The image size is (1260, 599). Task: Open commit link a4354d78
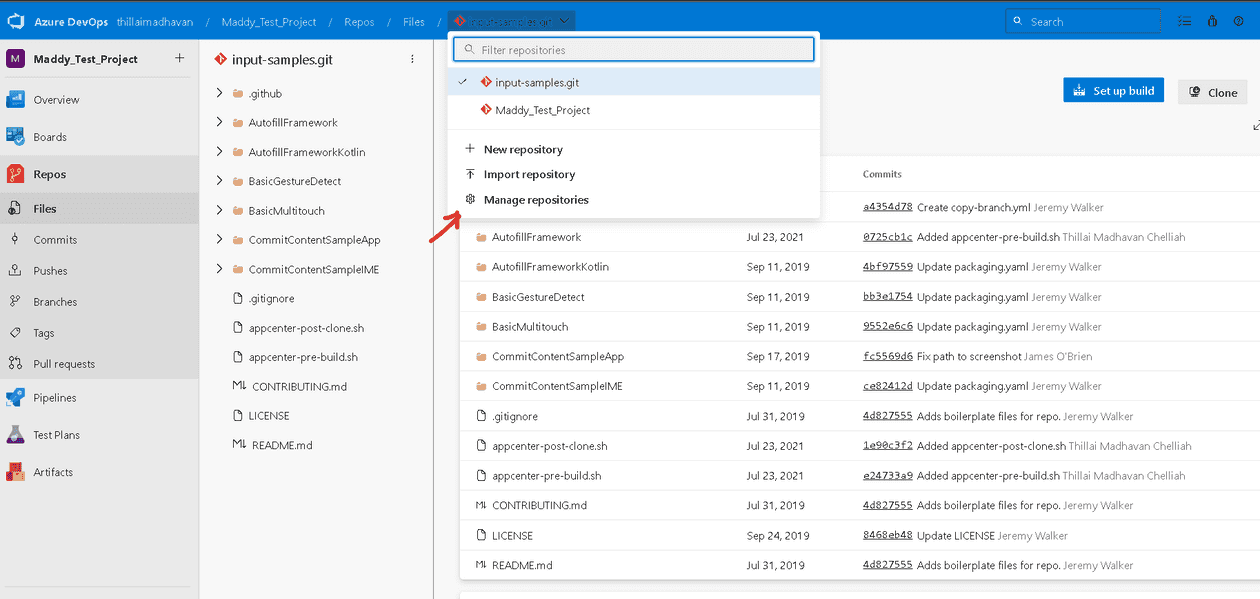[886, 207]
